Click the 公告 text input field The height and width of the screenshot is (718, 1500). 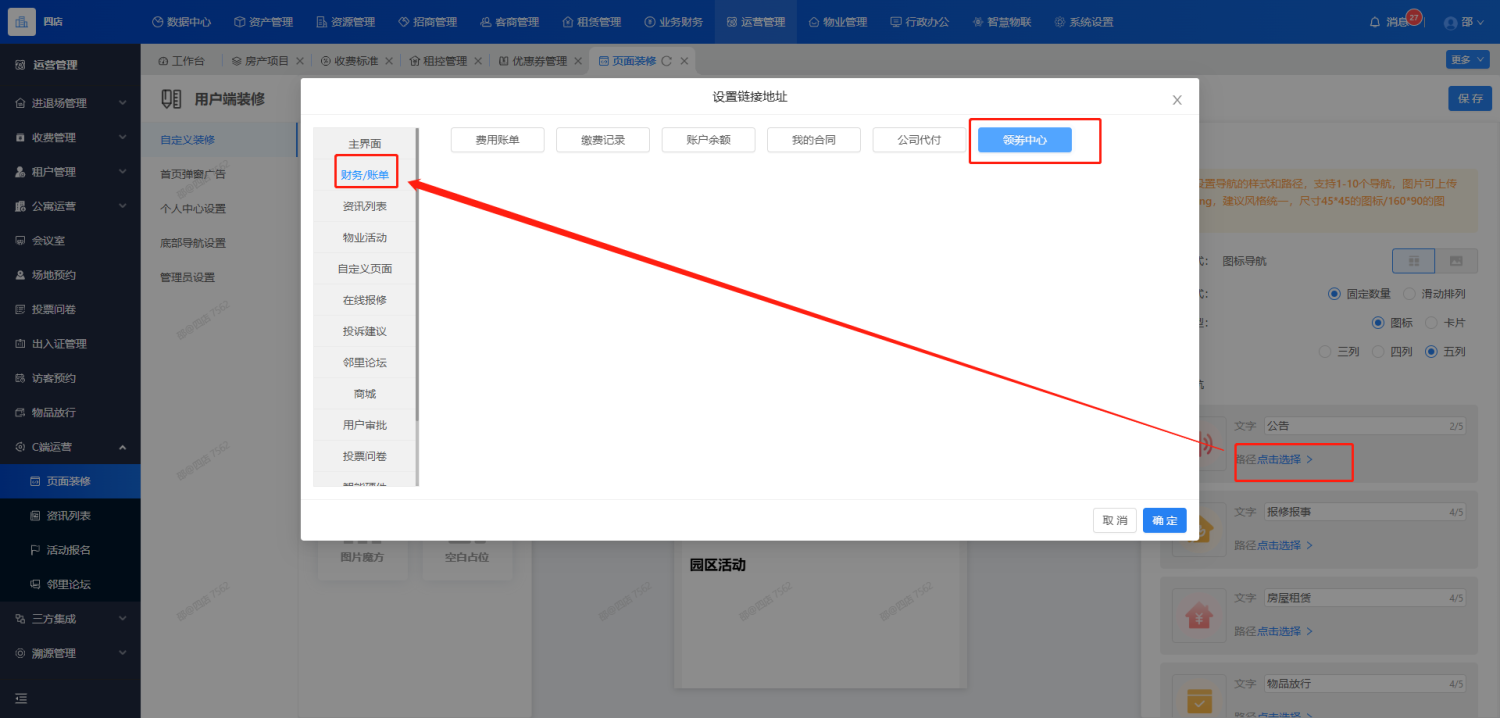[1350, 426]
